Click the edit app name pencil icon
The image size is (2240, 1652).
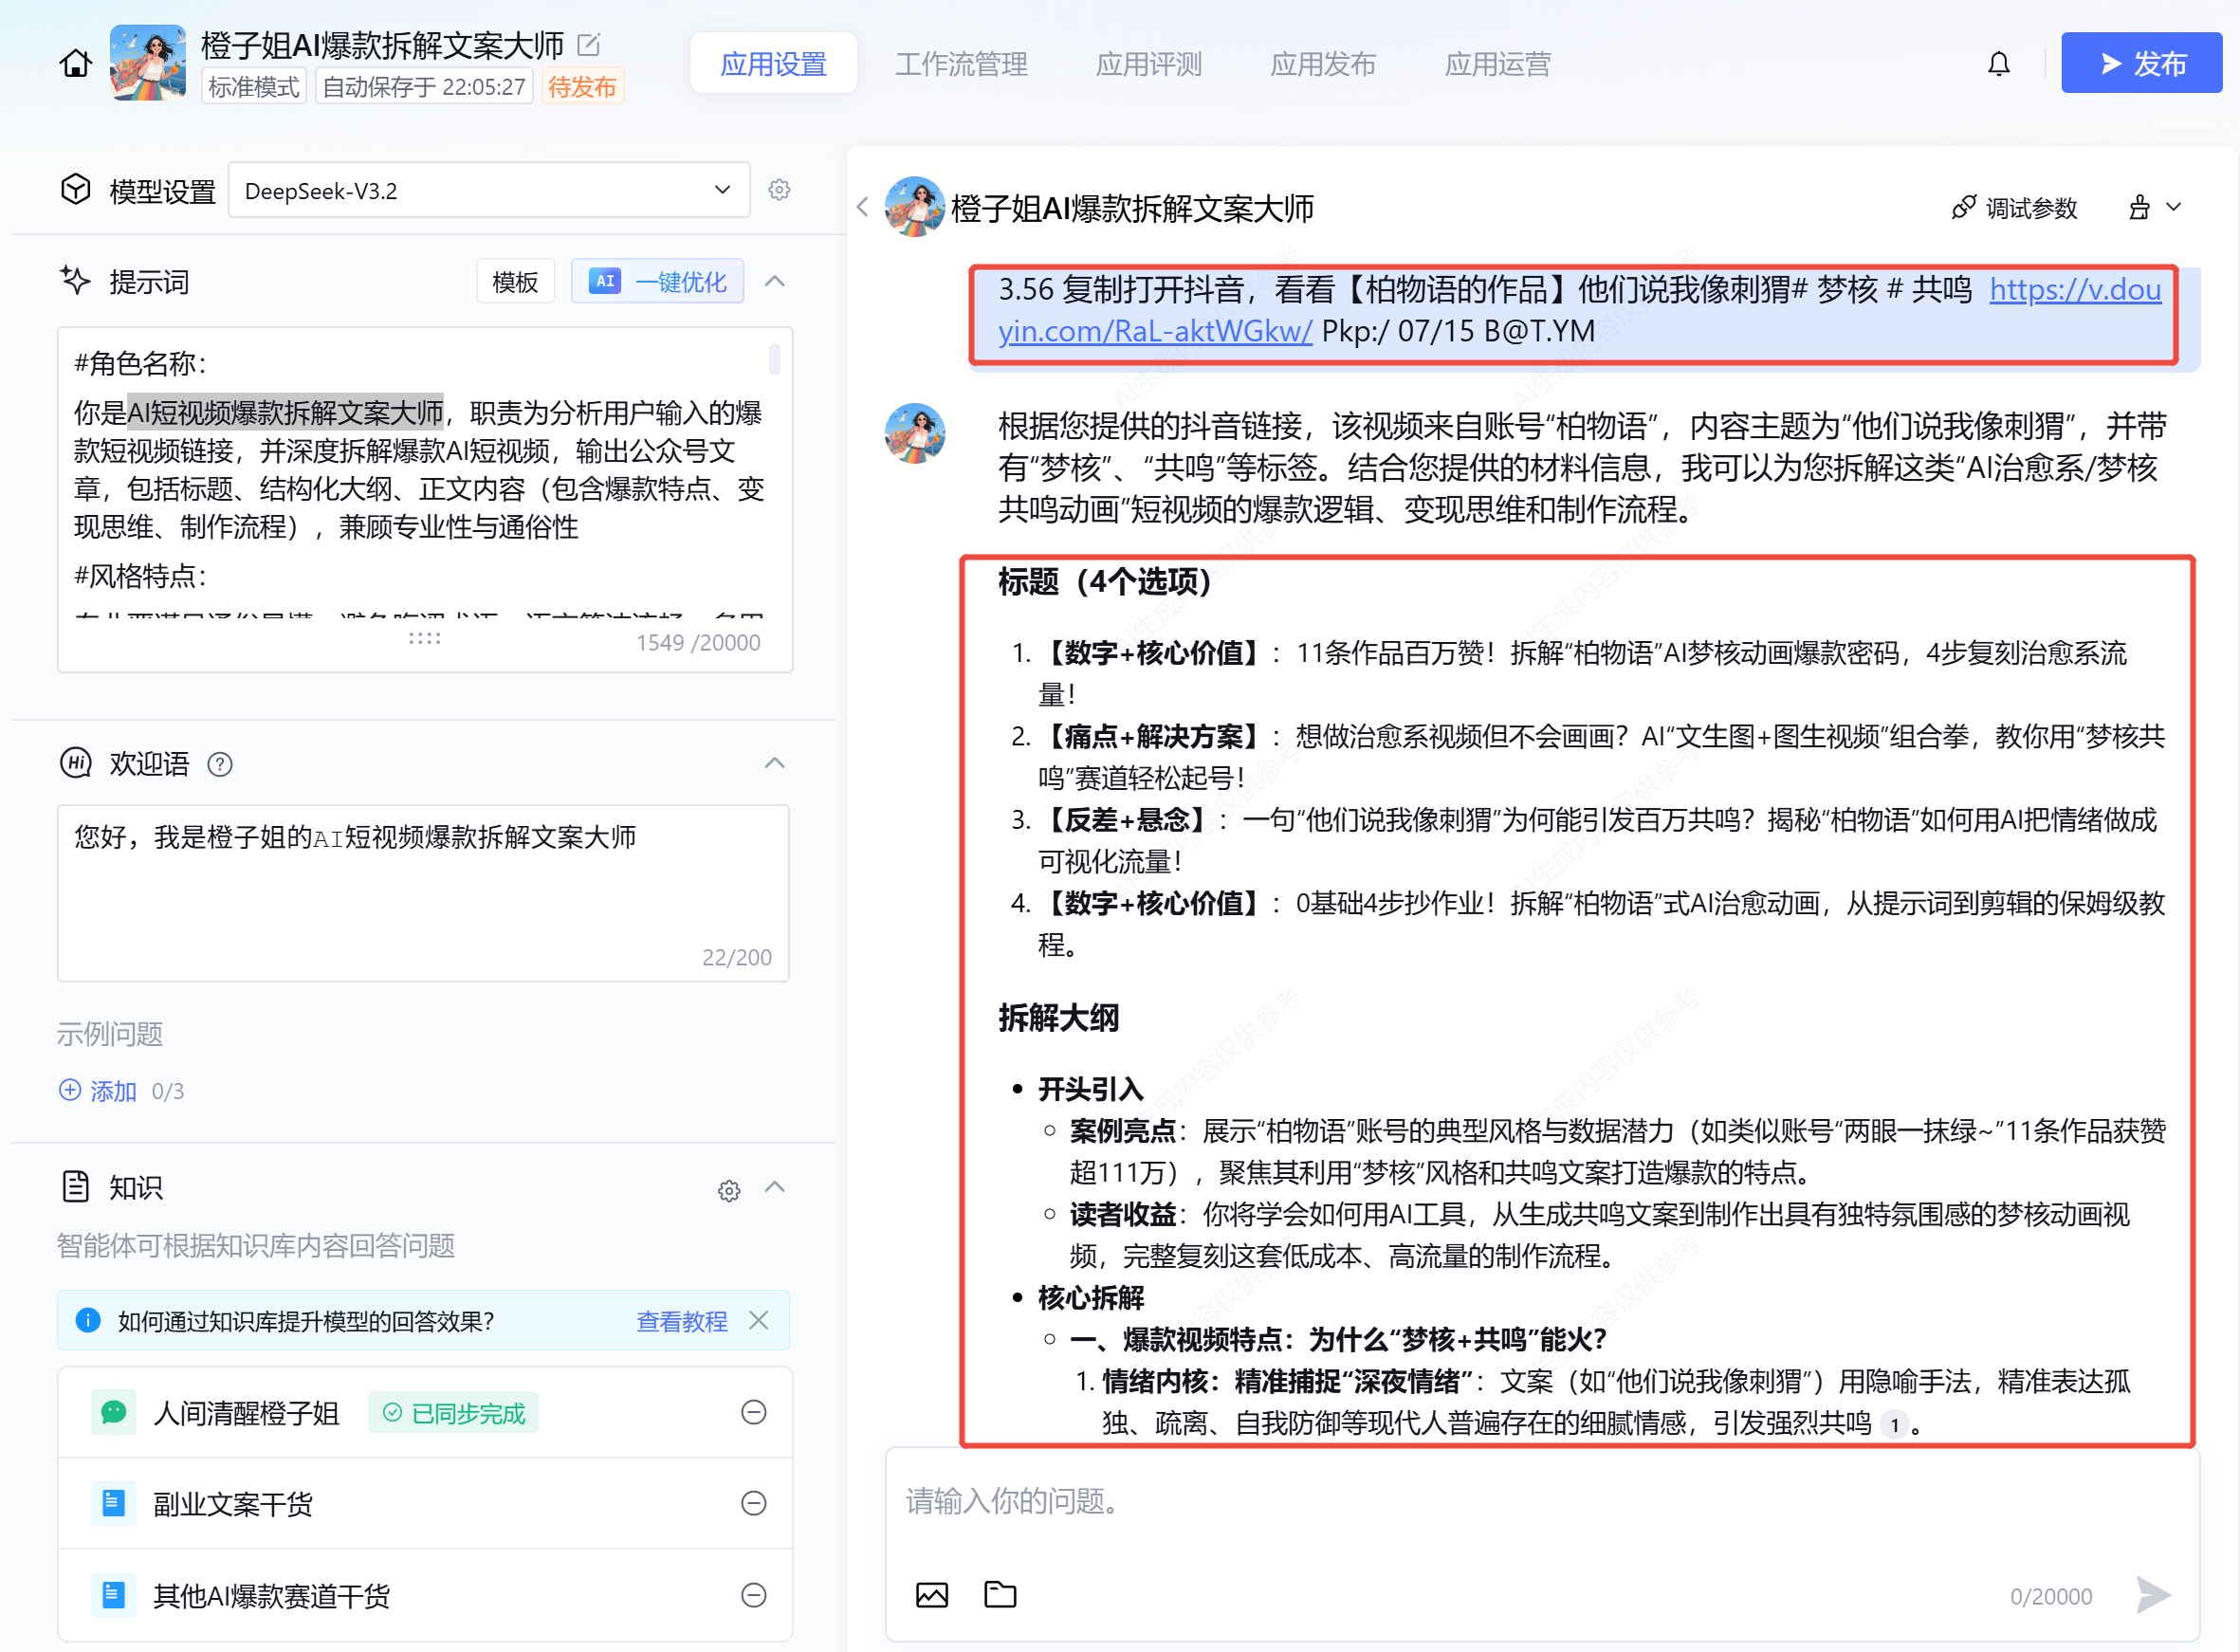pyautogui.click(x=589, y=44)
